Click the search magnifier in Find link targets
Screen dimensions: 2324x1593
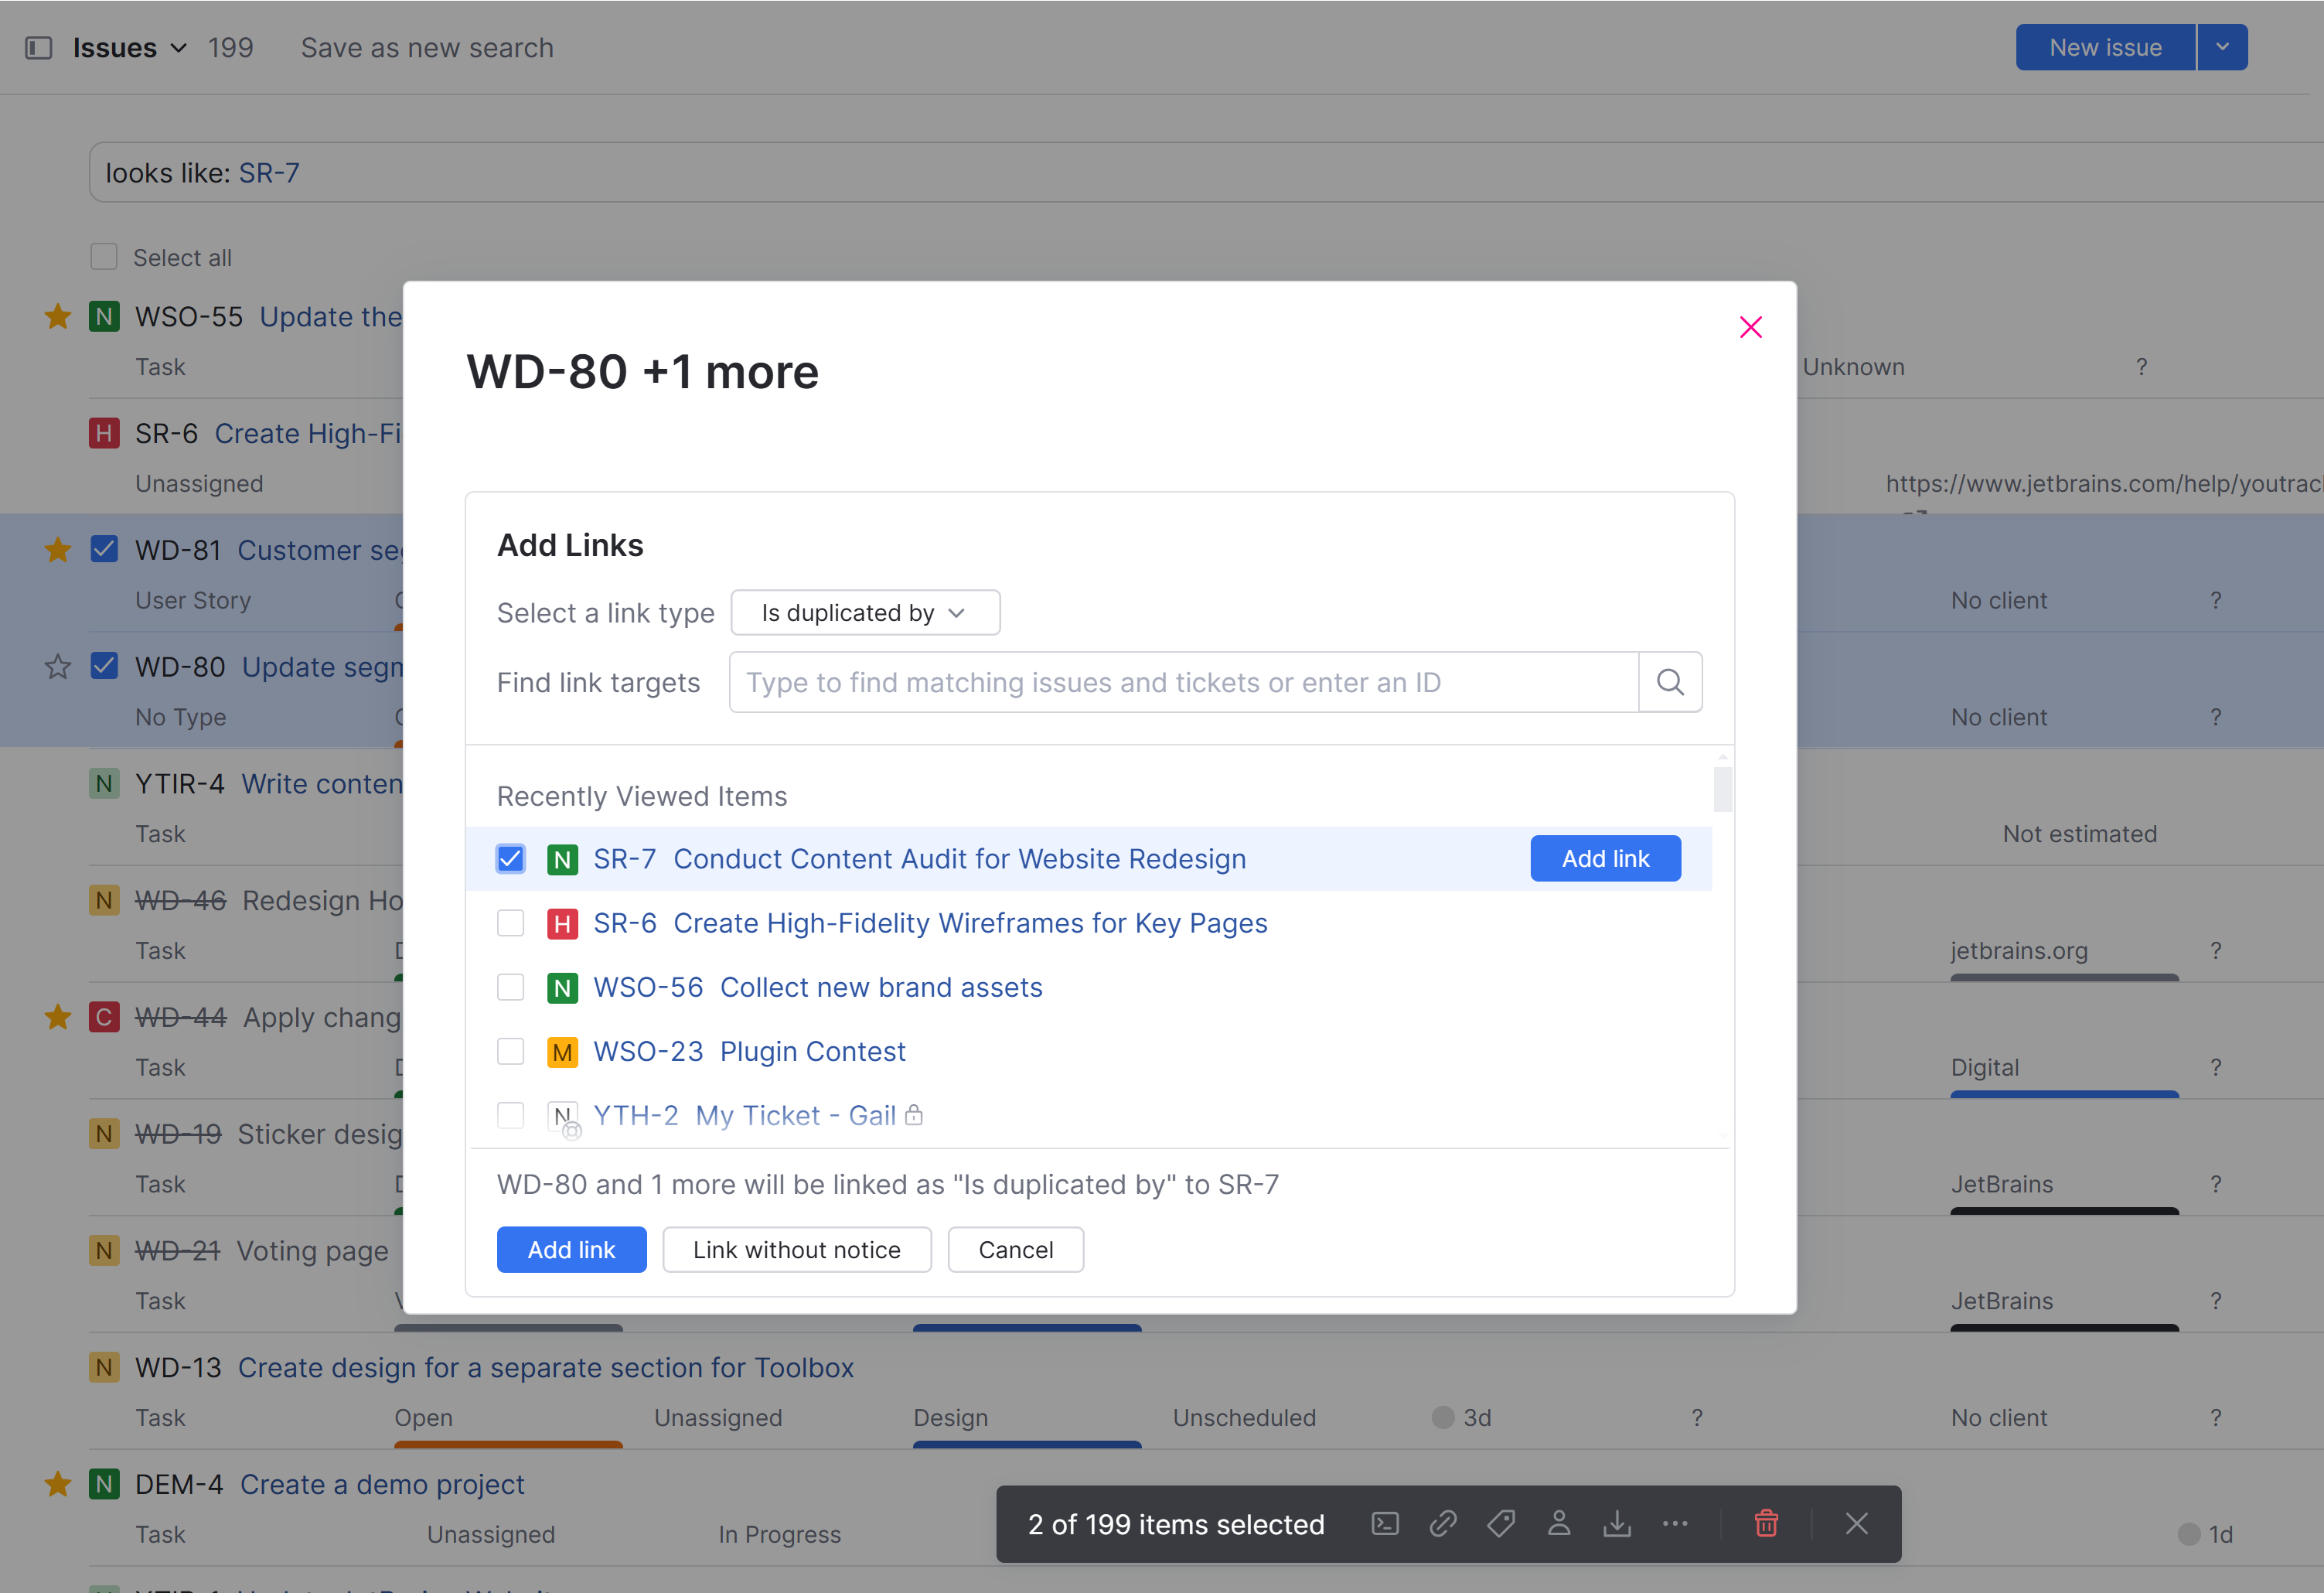(1670, 682)
